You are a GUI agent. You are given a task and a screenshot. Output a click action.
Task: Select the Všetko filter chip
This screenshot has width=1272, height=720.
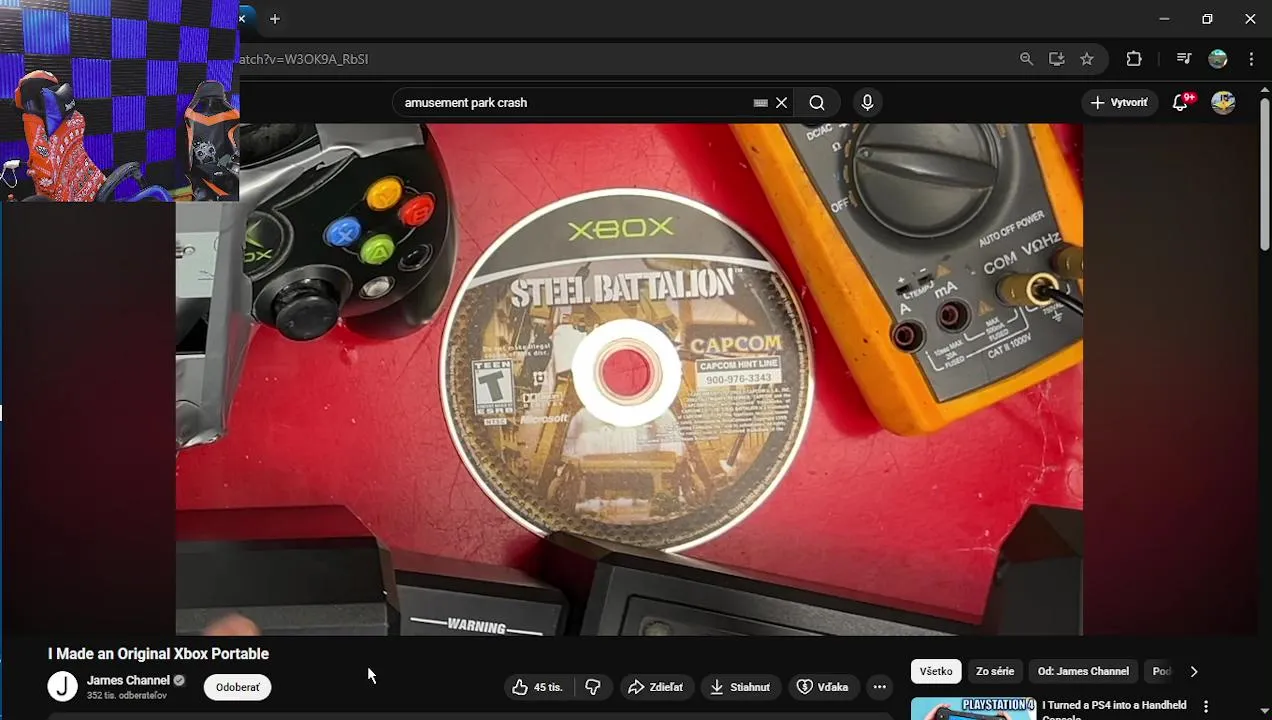(936, 671)
